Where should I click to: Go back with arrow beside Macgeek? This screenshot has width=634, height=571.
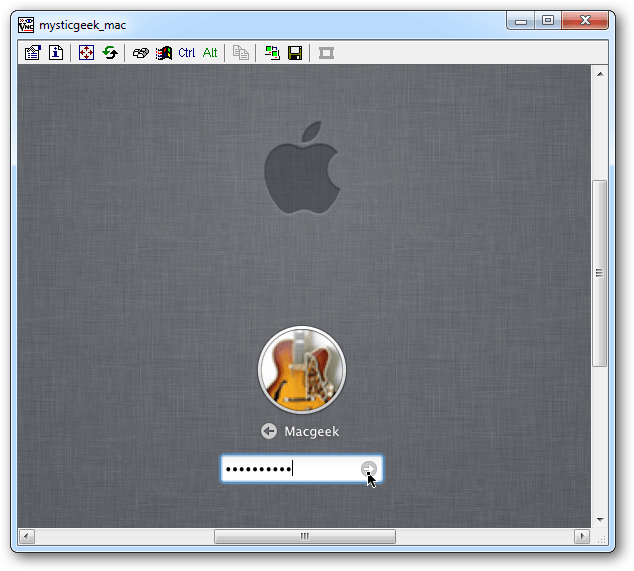(x=269, y=431)
